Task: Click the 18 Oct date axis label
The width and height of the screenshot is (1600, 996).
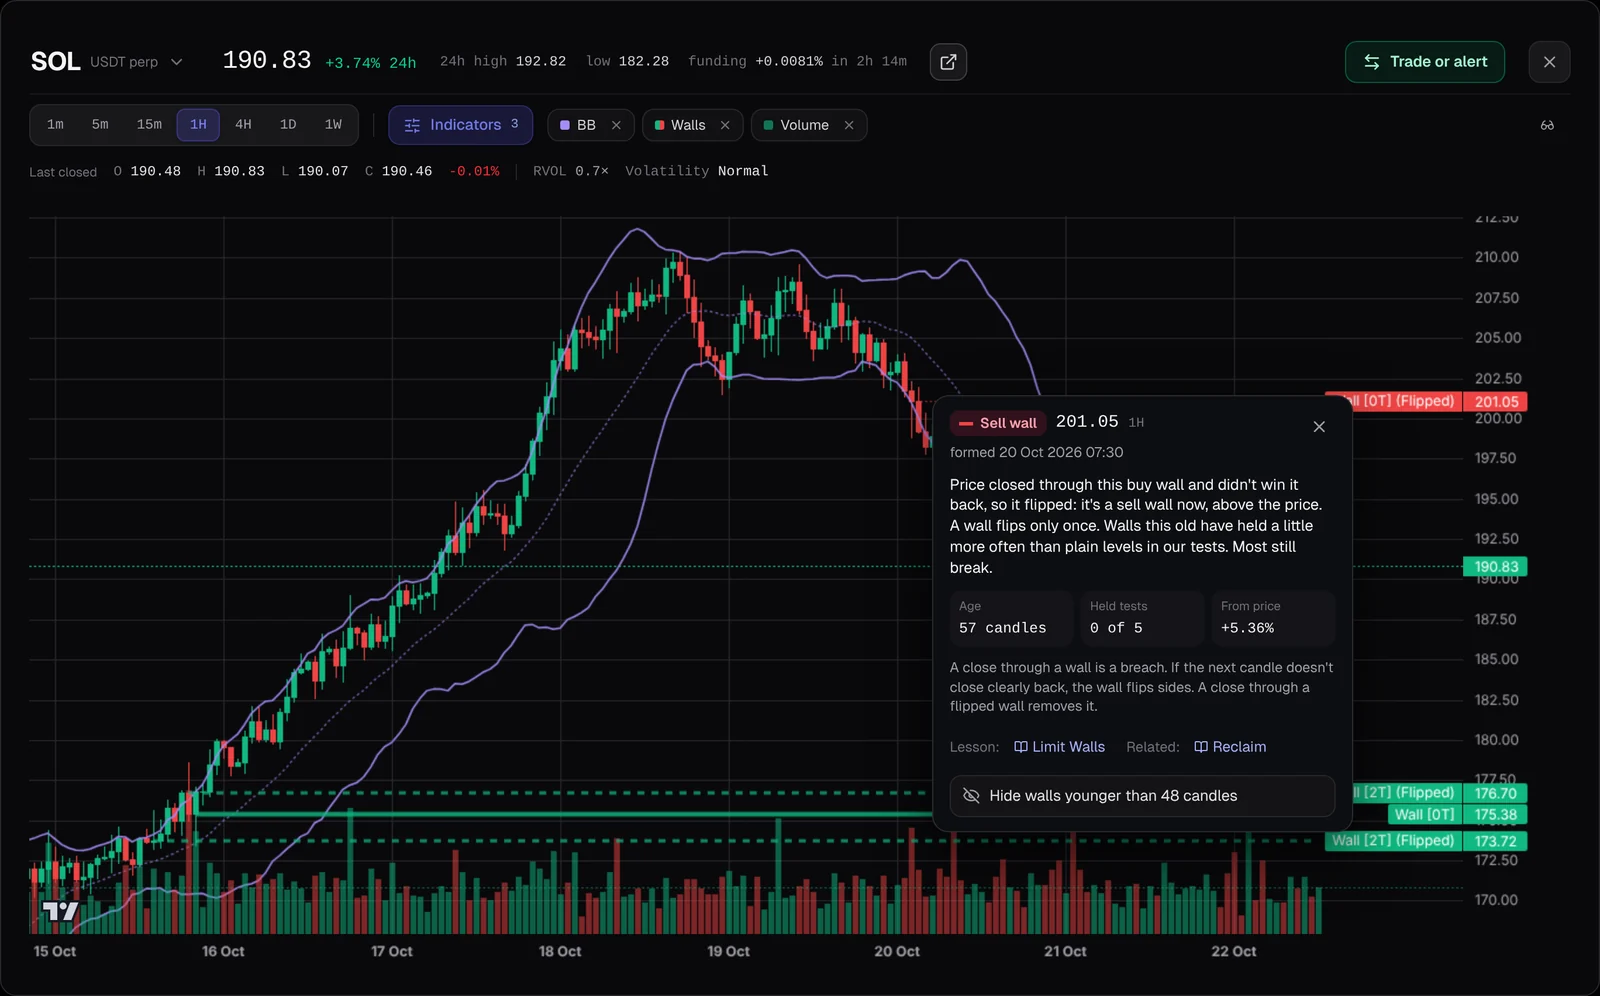Action: pos(560,951)
